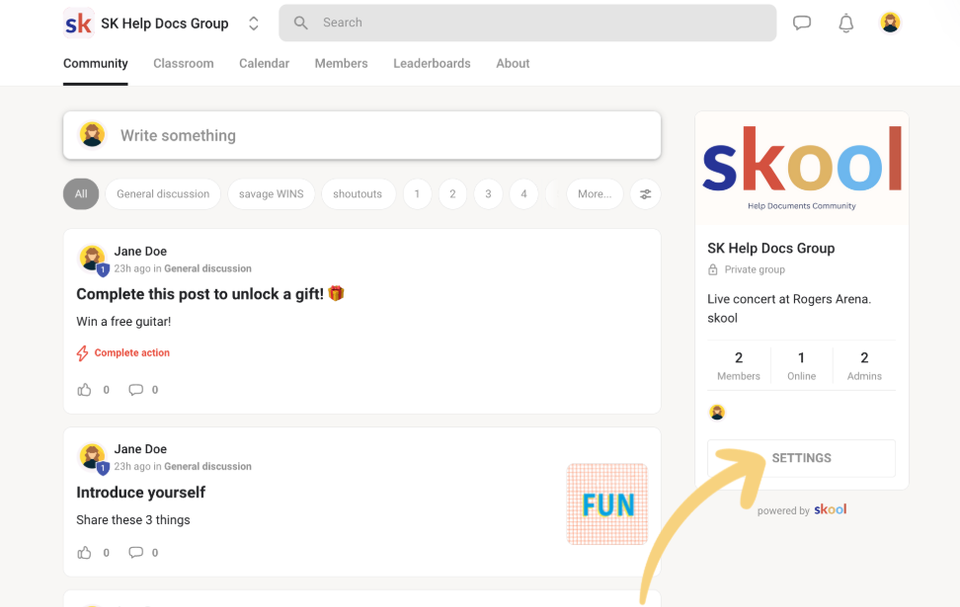Select the All category filter

click(x=81, y=194)
